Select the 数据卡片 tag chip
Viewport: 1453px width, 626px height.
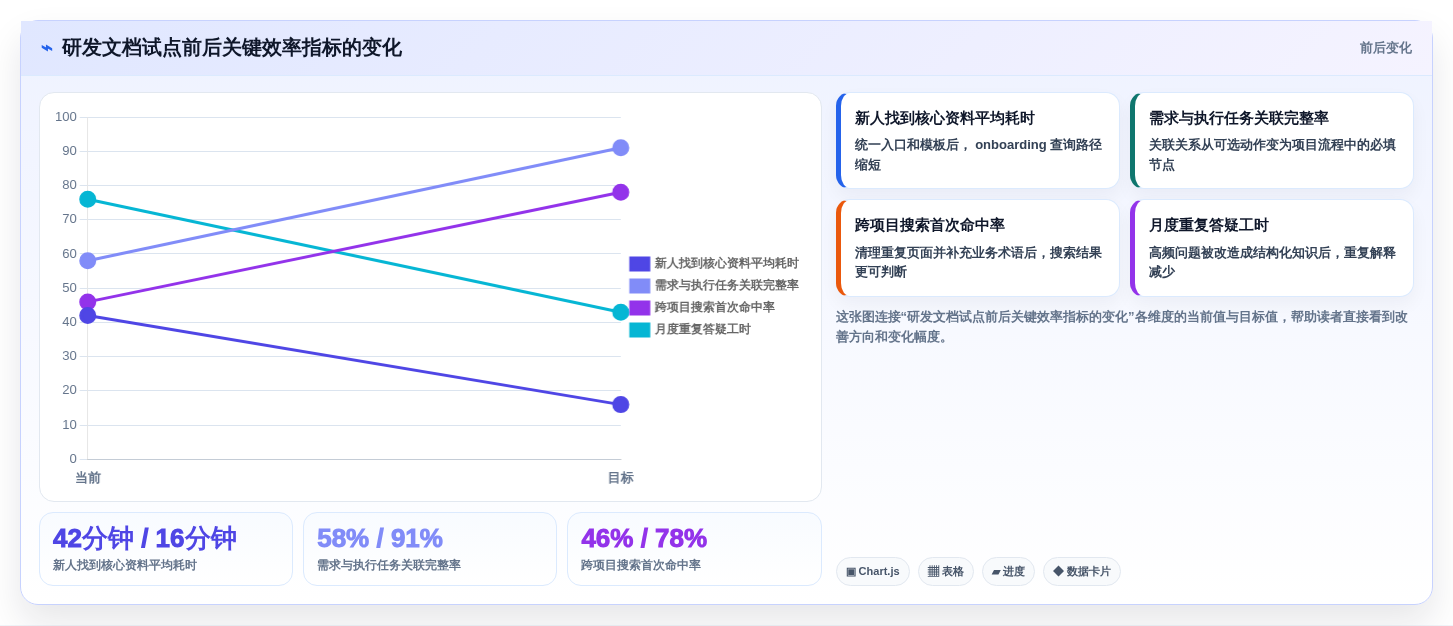1082,572
